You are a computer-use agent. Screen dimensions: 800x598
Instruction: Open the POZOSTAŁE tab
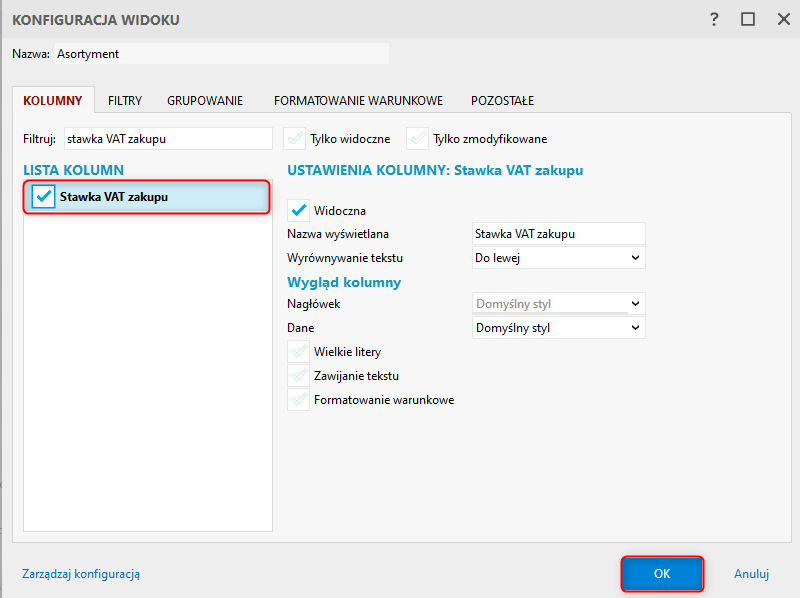coord(502,101)
